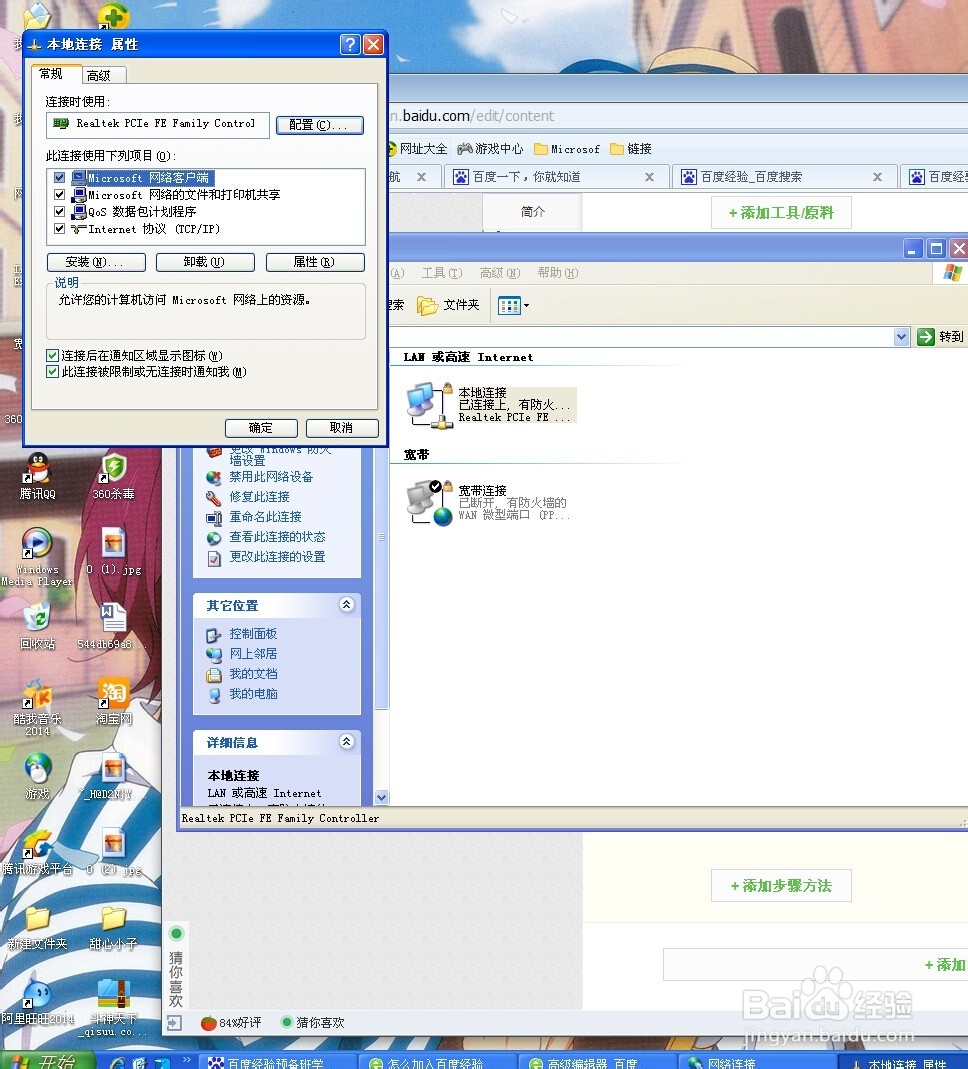
Task: Open 我的文档 from other places
Action: point(253,674)
